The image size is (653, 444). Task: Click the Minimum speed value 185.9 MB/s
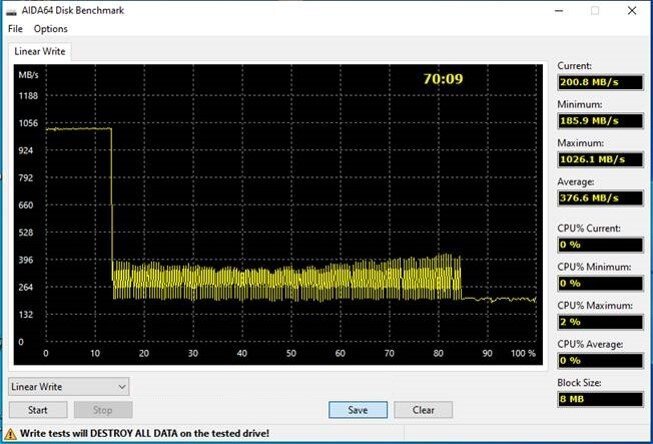(600, 121)
